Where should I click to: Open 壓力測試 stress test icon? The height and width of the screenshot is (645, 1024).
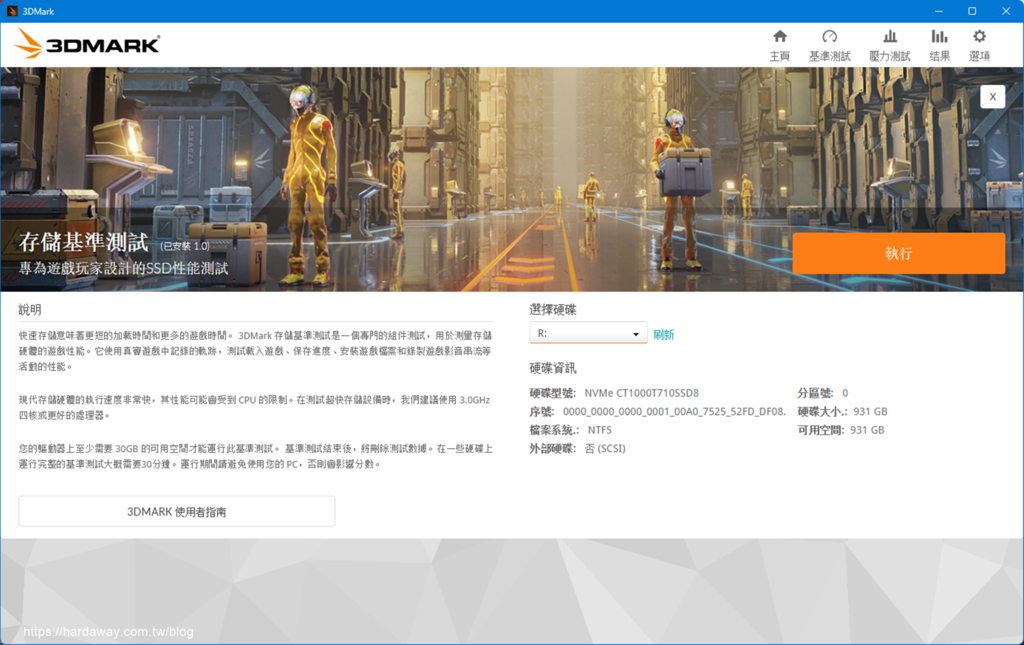pos(889,37)
